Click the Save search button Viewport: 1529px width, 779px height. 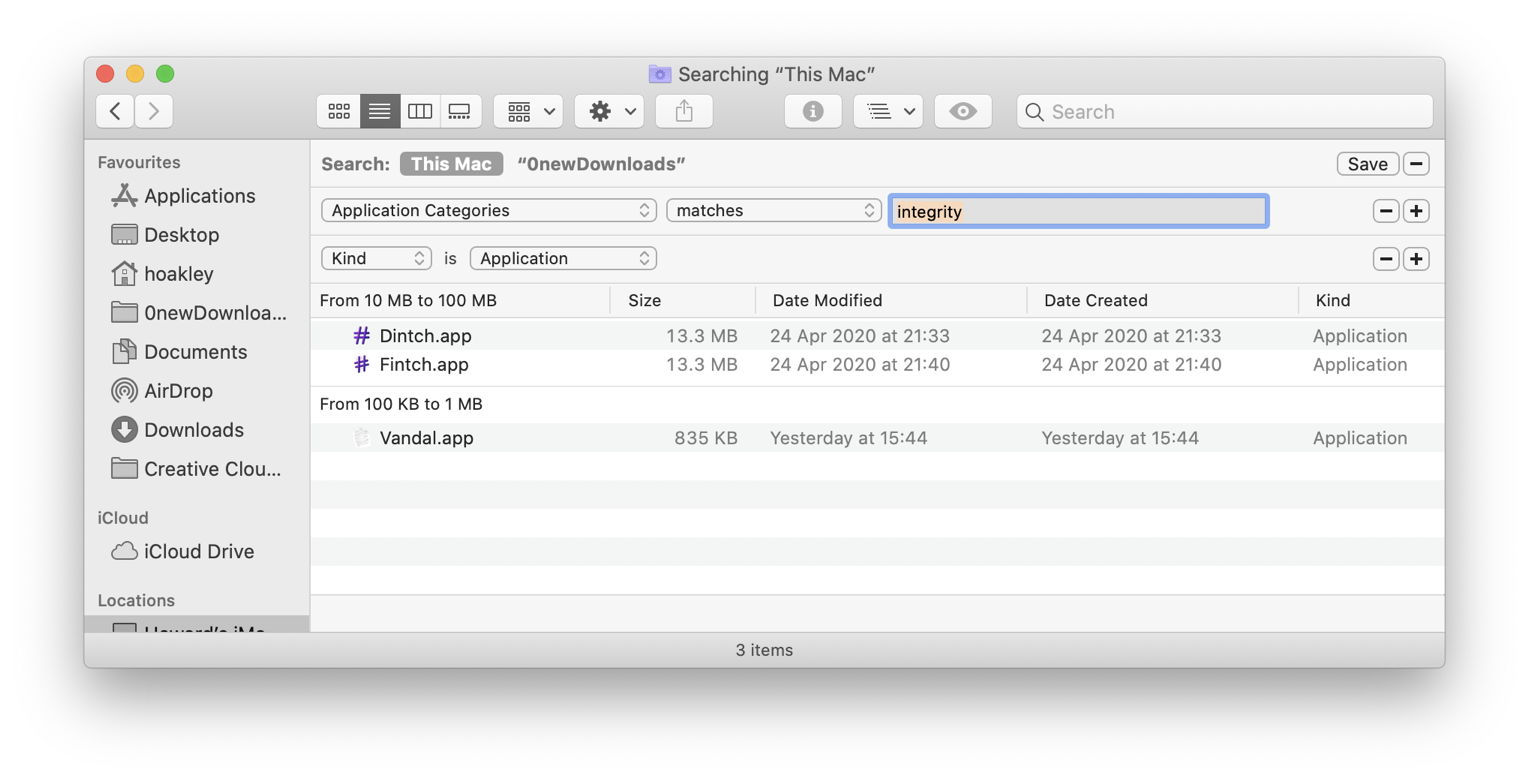click(1367, 163)
